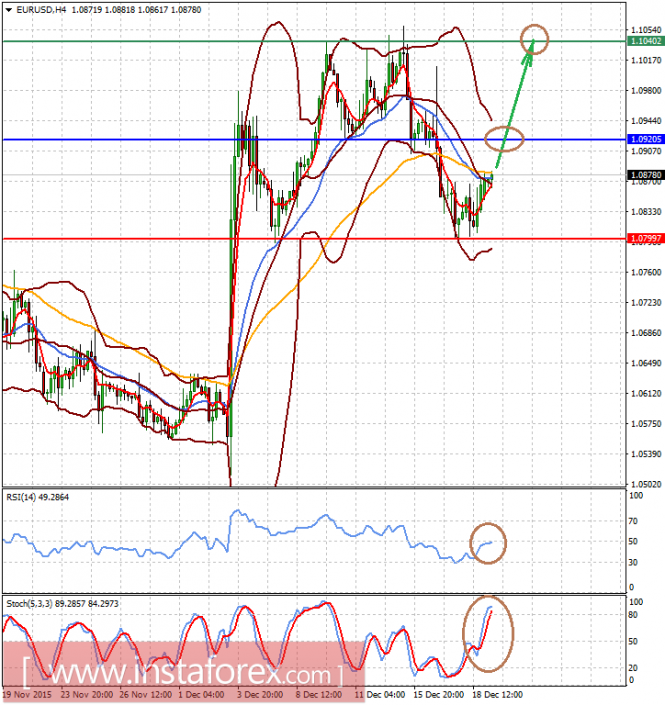The image size is (665, 705).
Task: Select the red 1.07997 price label
Action: pos(646,238)
